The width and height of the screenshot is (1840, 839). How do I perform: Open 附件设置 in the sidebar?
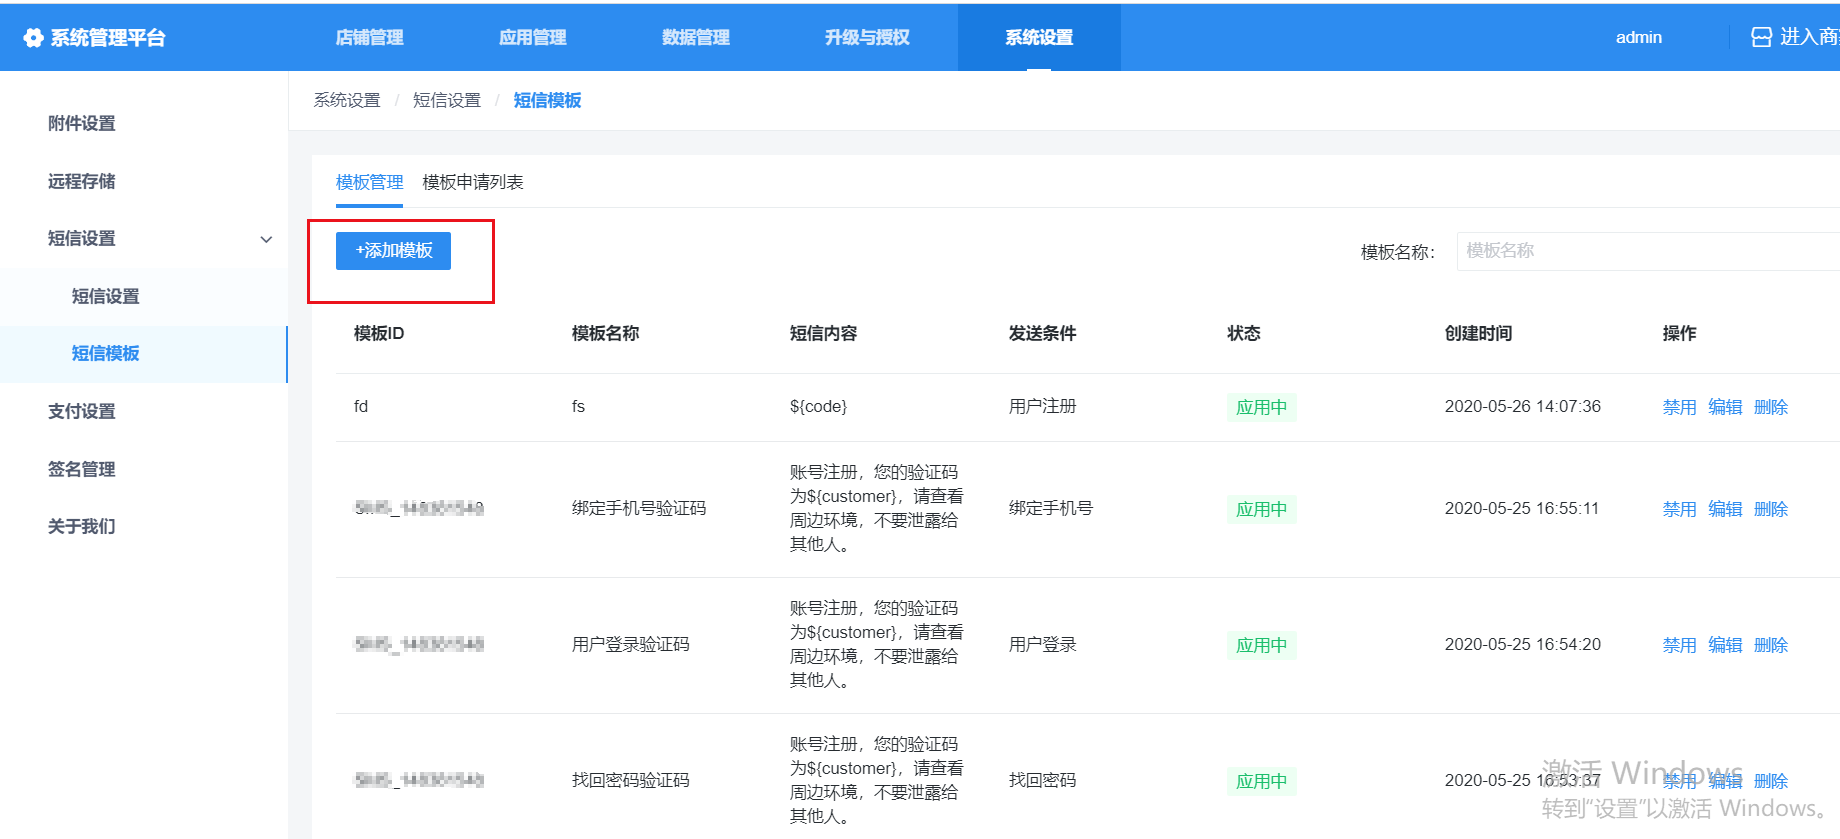82,123
